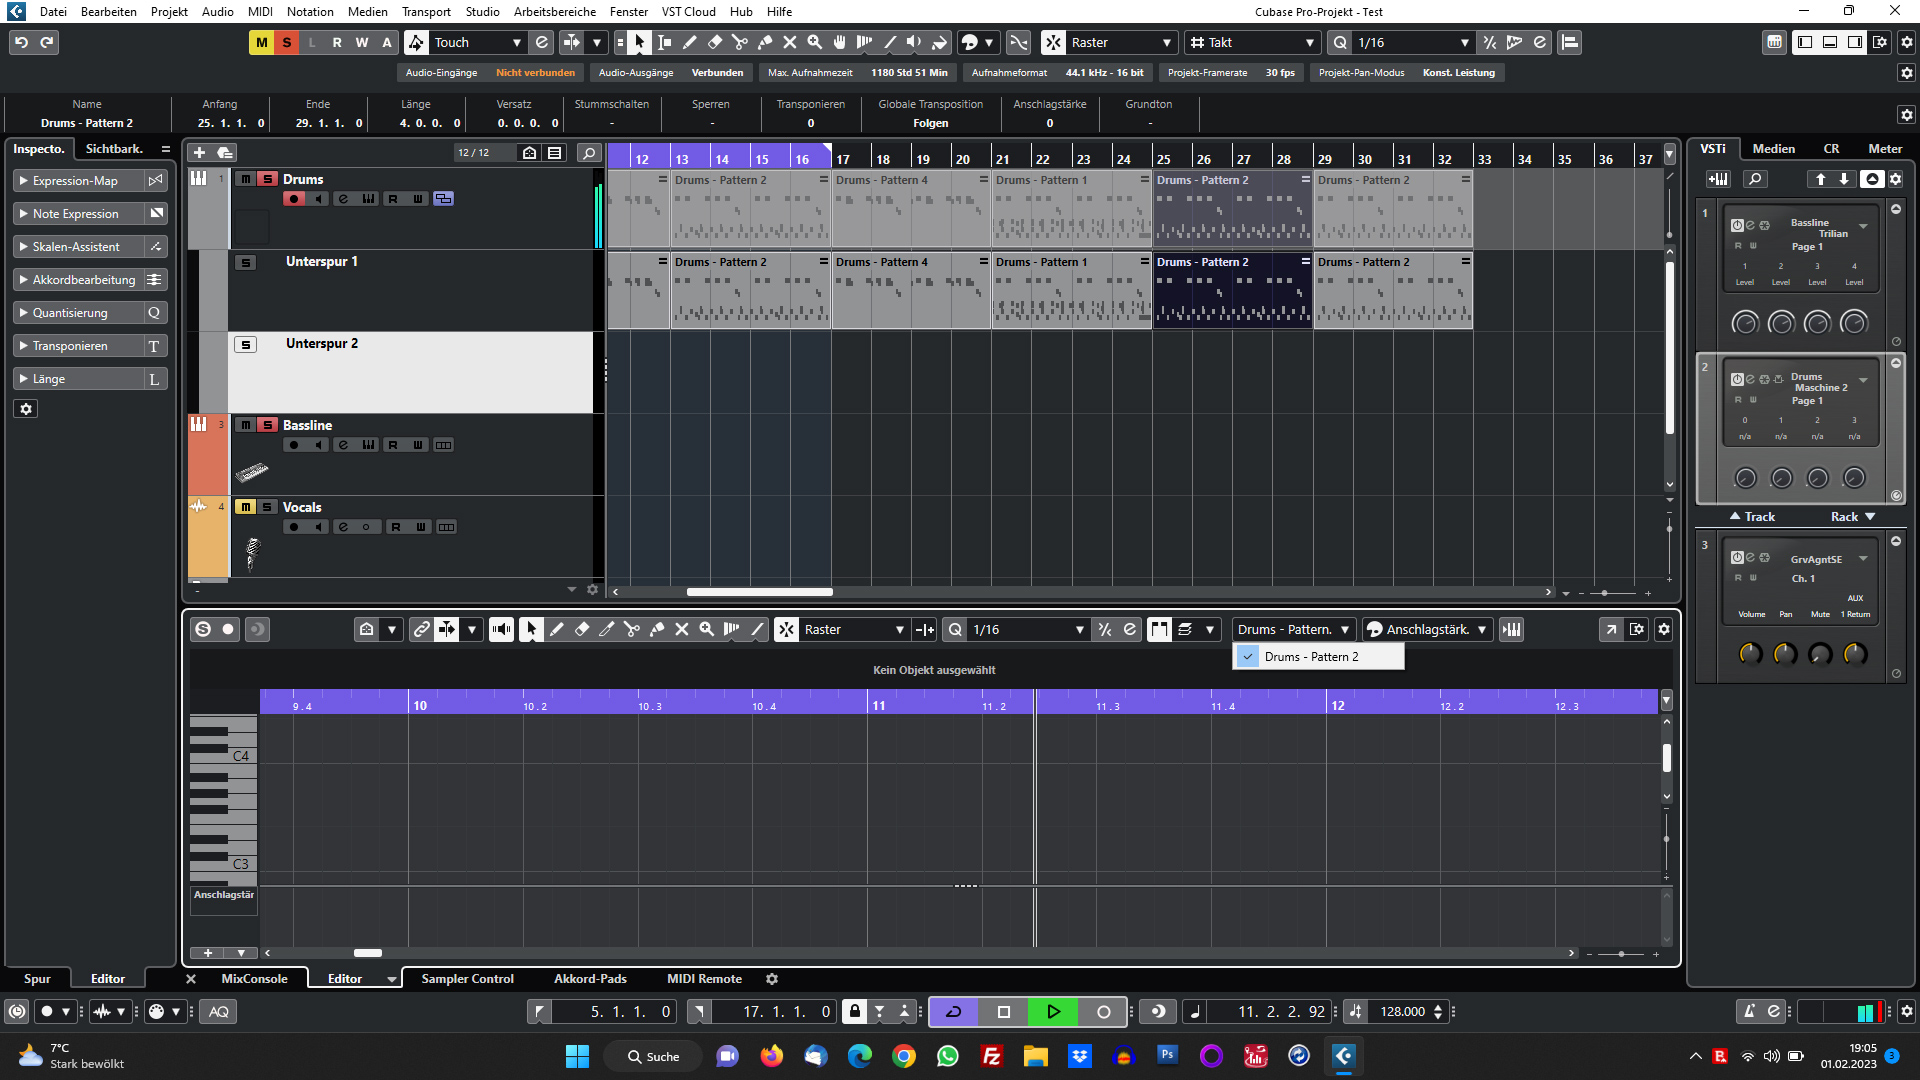Click the Stop button in the transport bar
This screenshot has height=1080, width=1920.
(1004, 1012)
